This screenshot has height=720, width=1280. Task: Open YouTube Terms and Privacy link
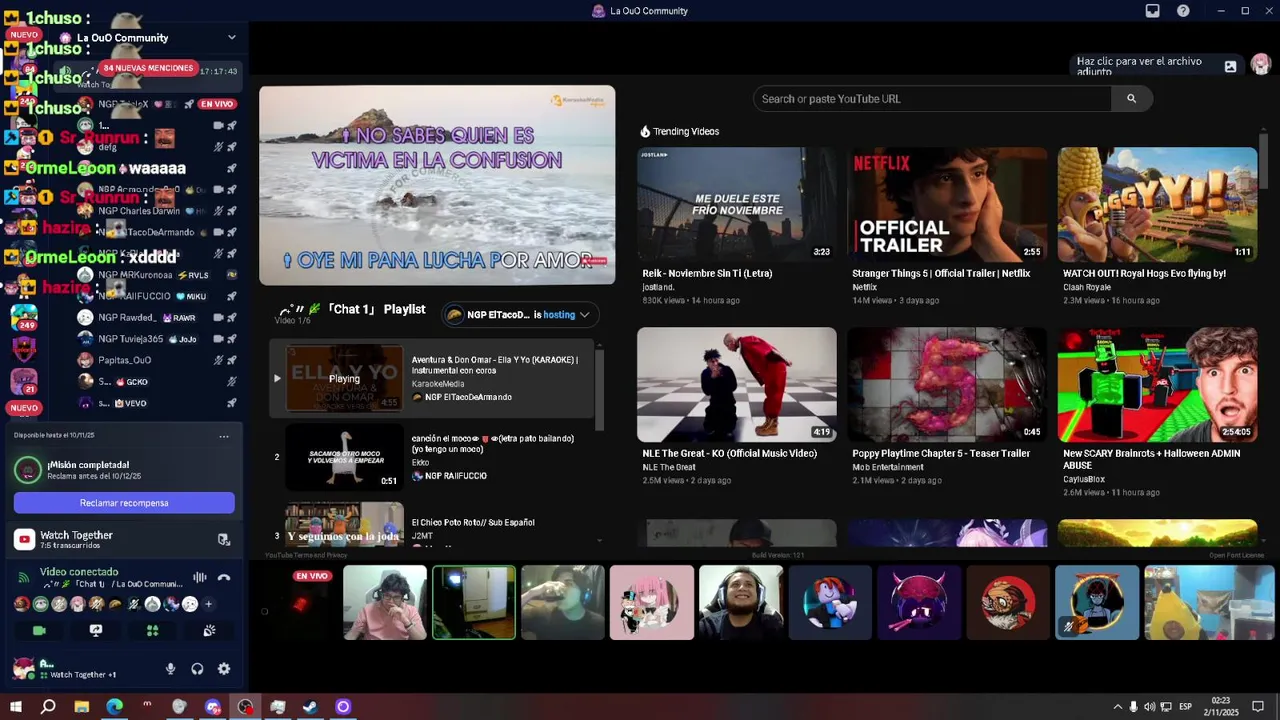(306, 555)
